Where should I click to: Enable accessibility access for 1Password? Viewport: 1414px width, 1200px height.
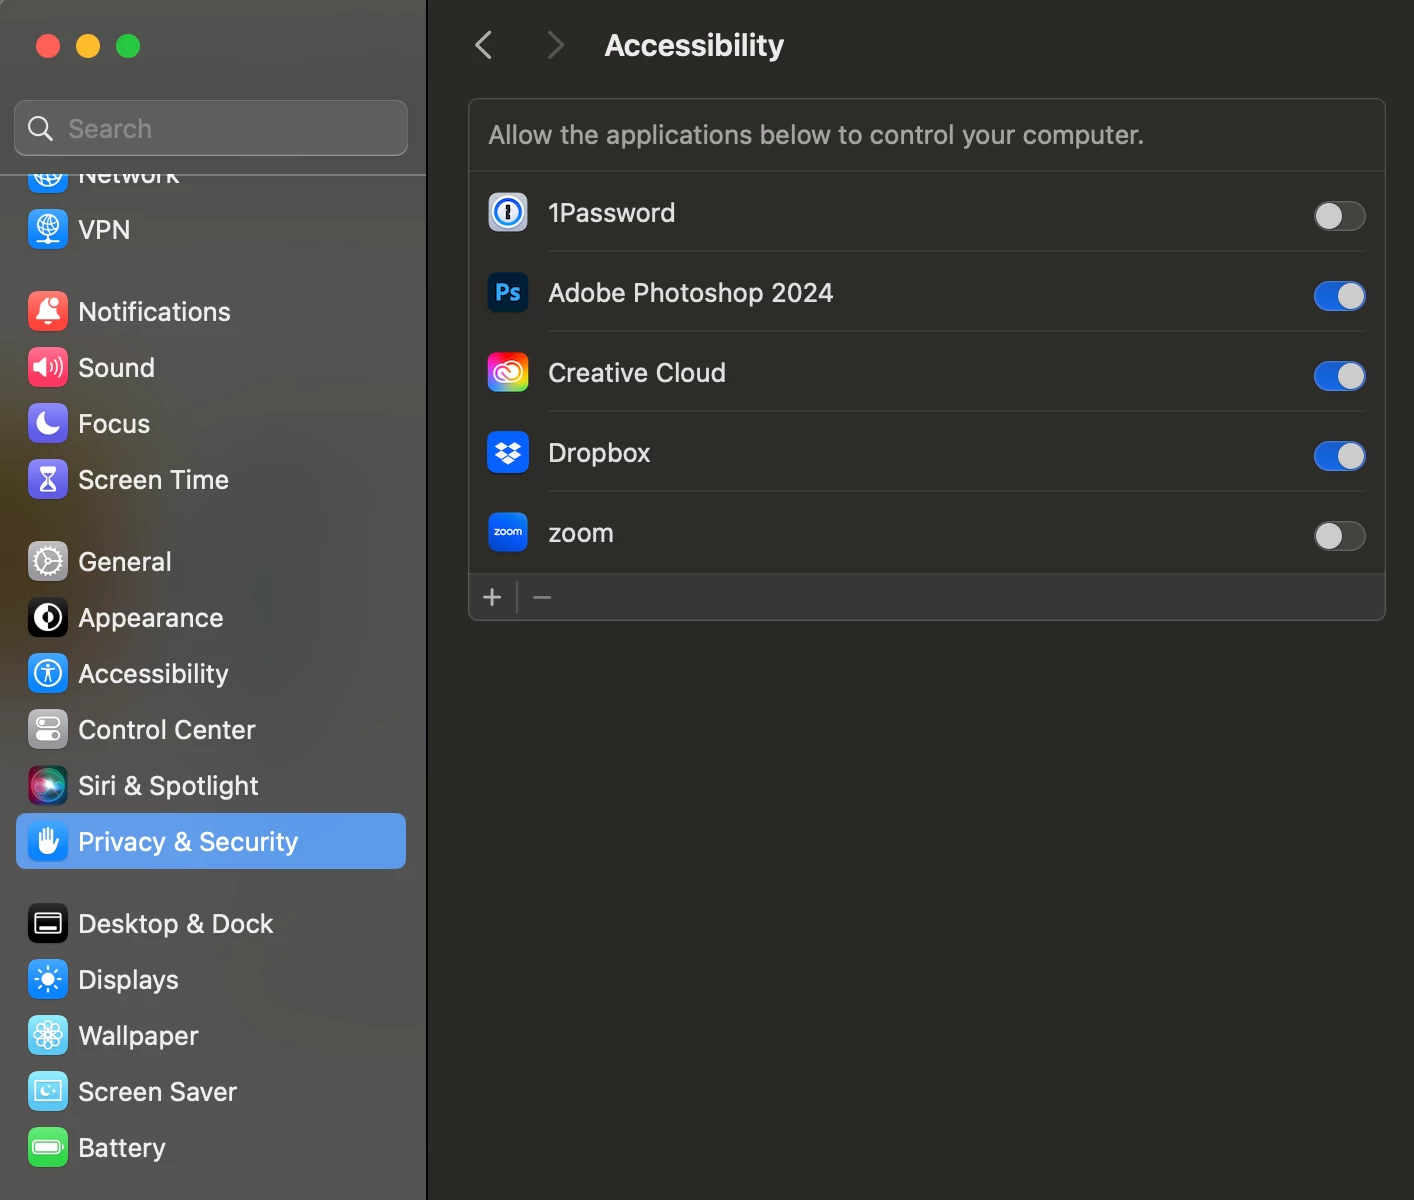[x=1339, y=216]
